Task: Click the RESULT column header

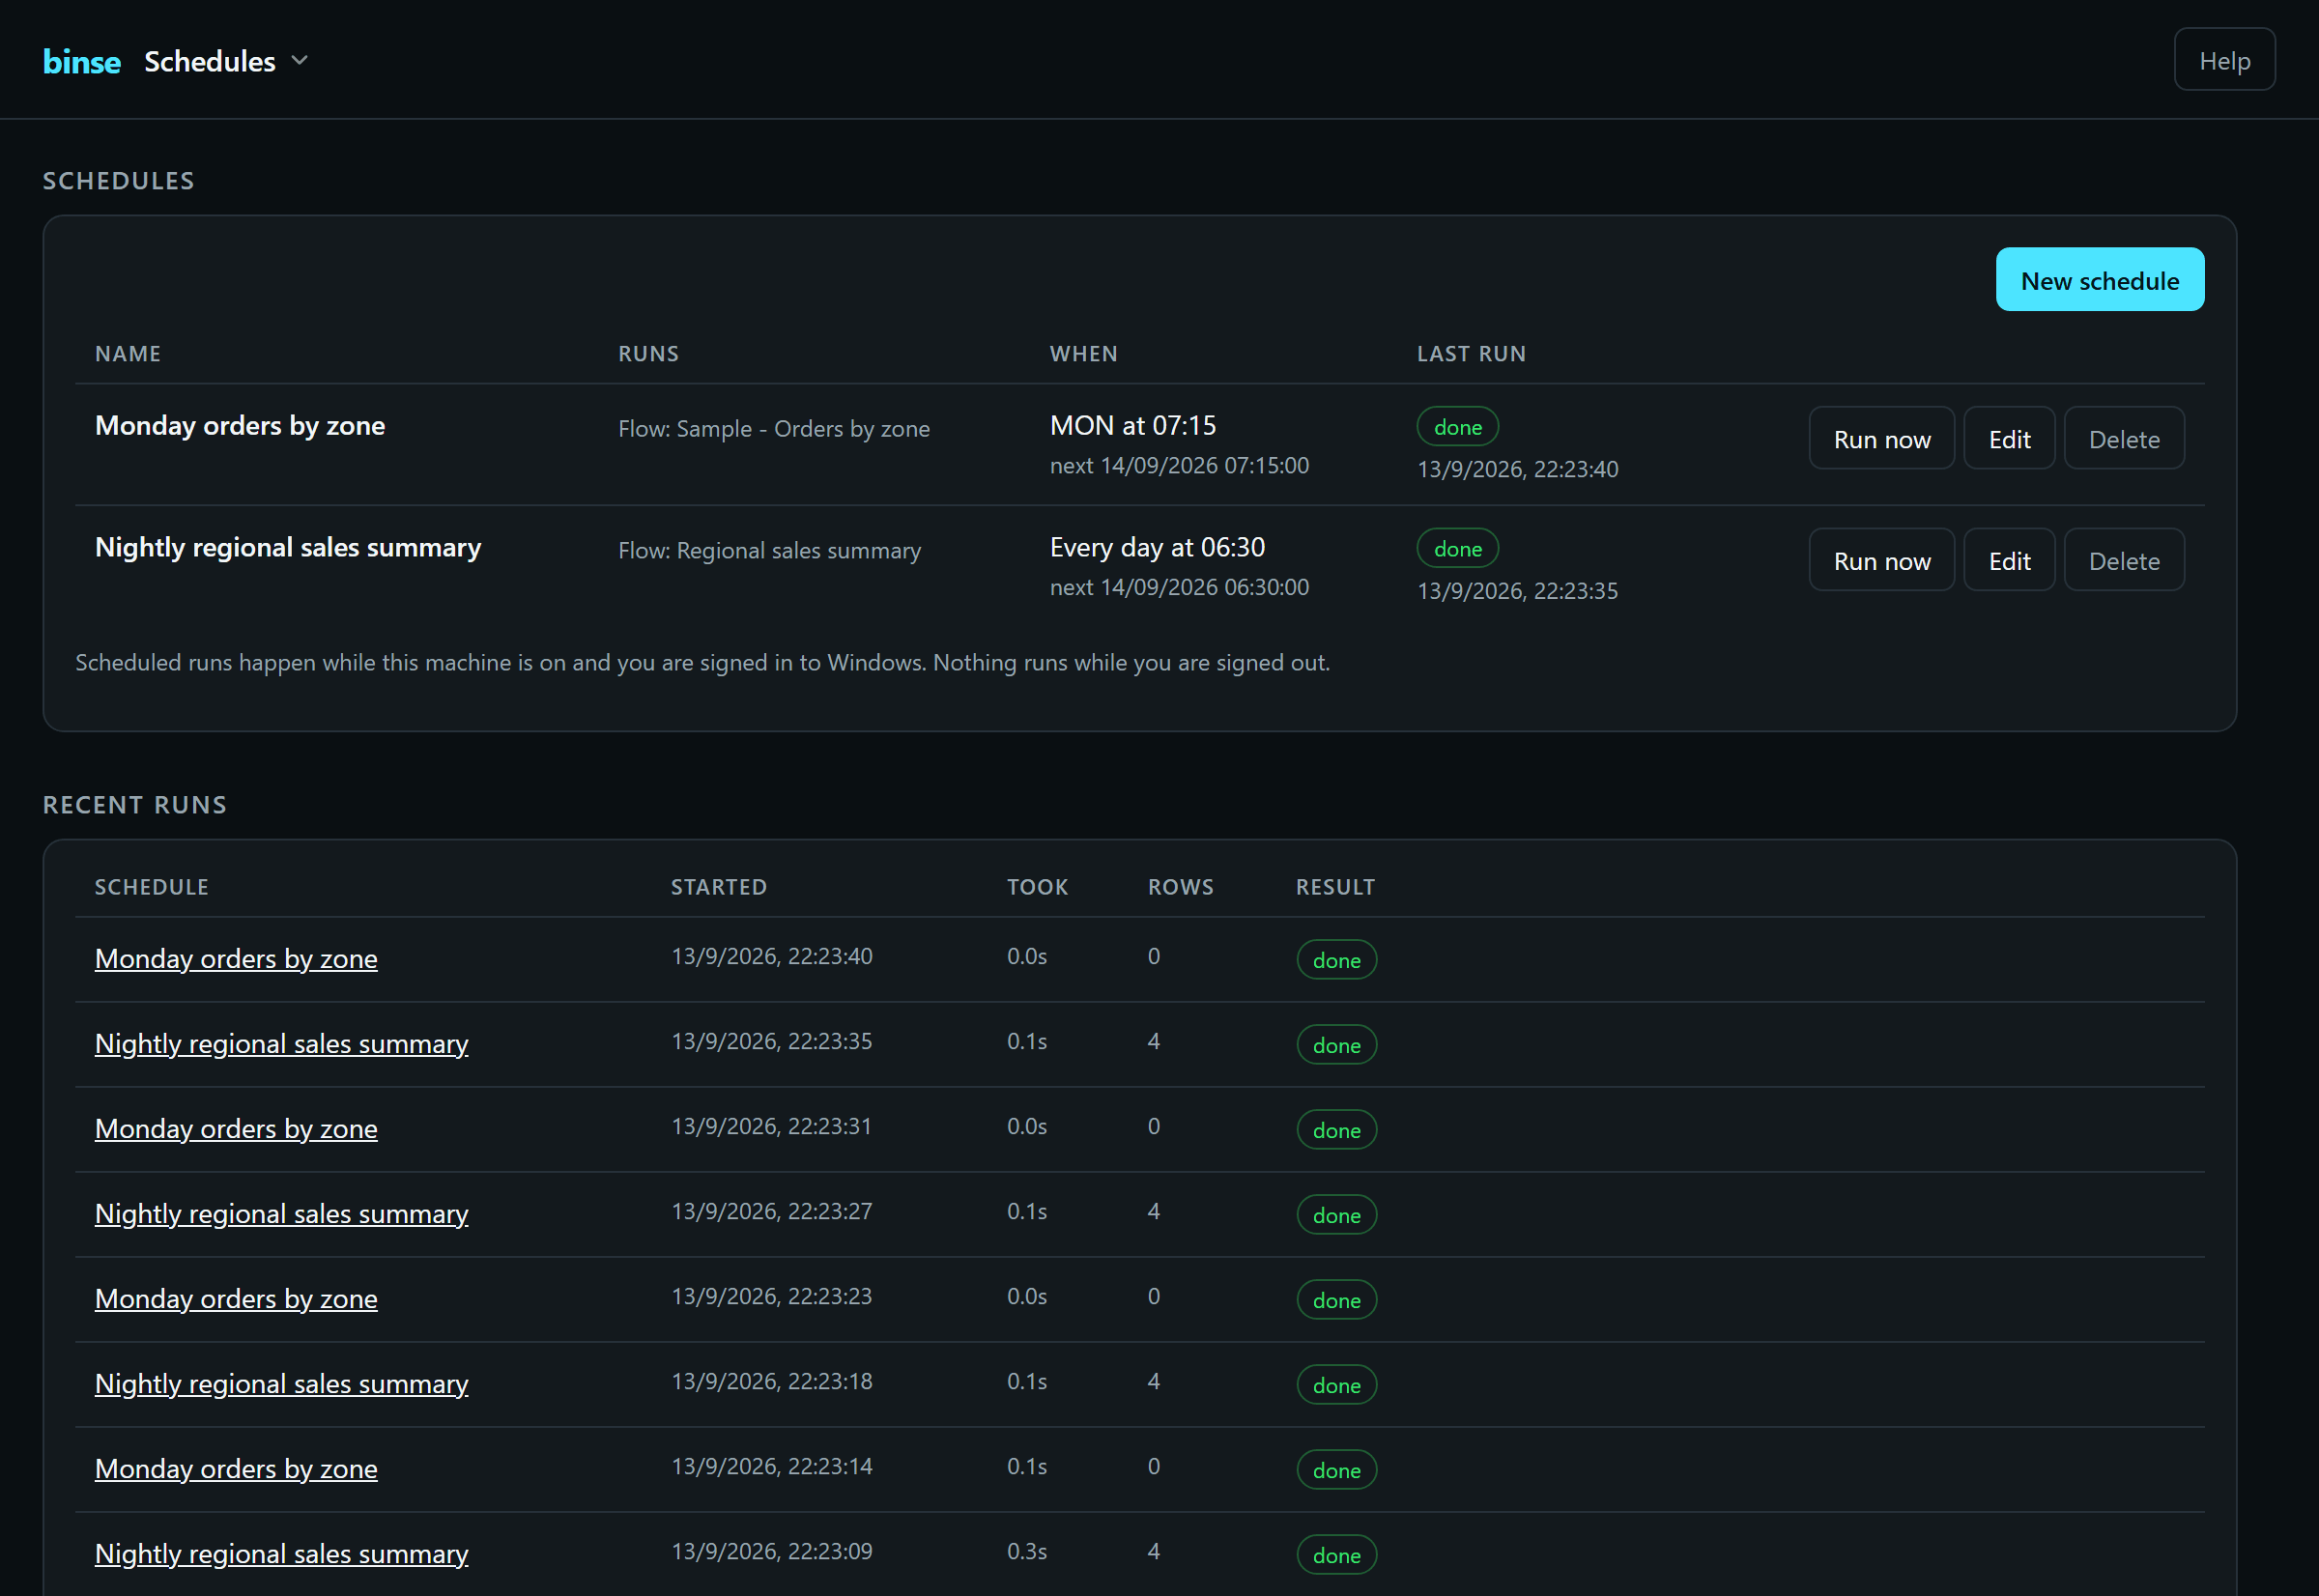Action: click(1335, 887)
